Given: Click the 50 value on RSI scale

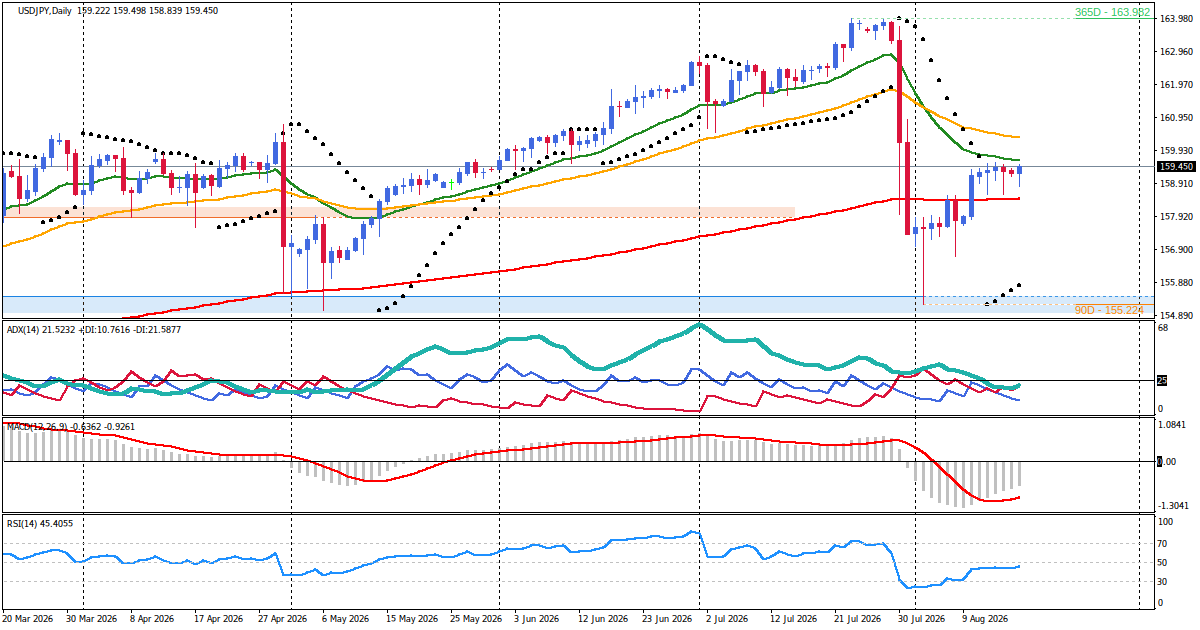Looking at the screenshot, I should coord(1163,563).
